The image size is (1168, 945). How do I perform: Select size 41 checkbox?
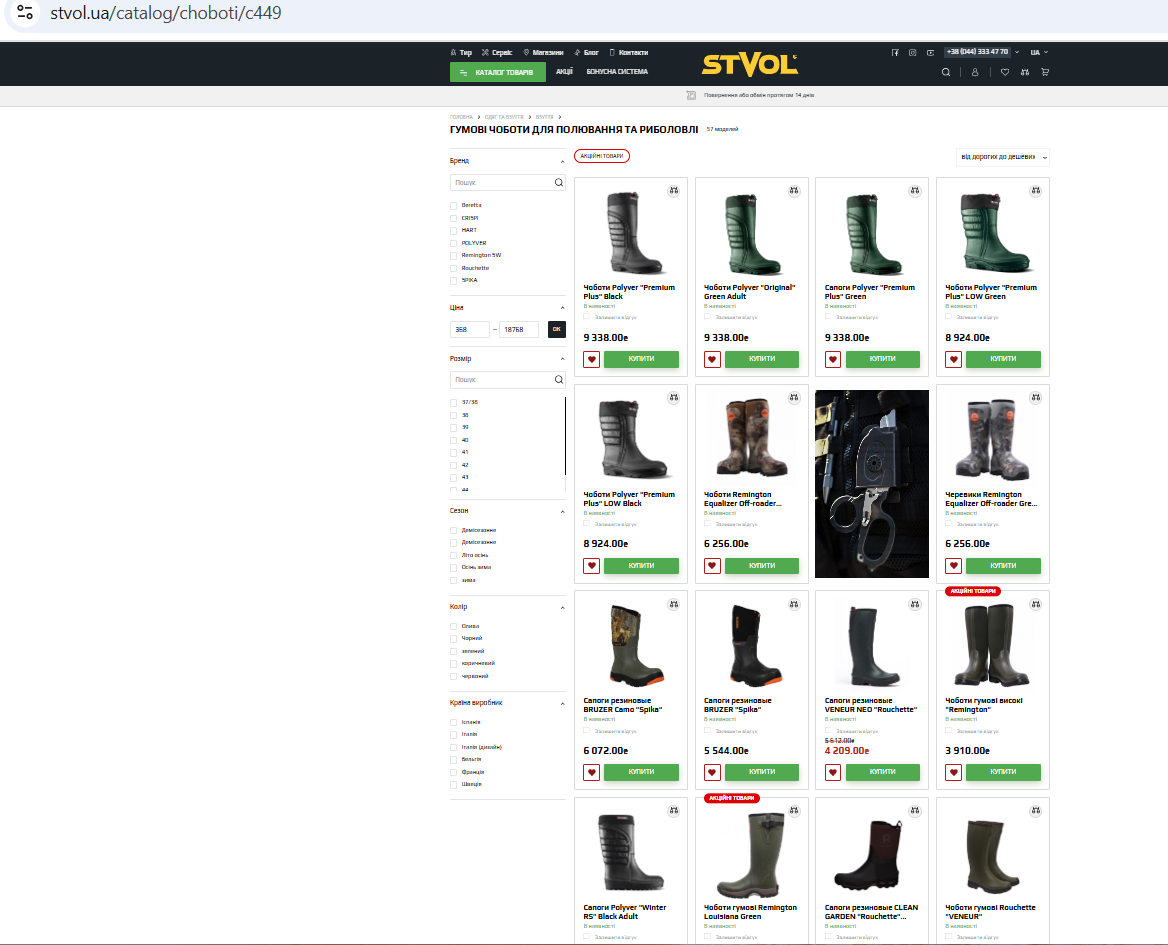pyautogui.click(x=454, y=453)
